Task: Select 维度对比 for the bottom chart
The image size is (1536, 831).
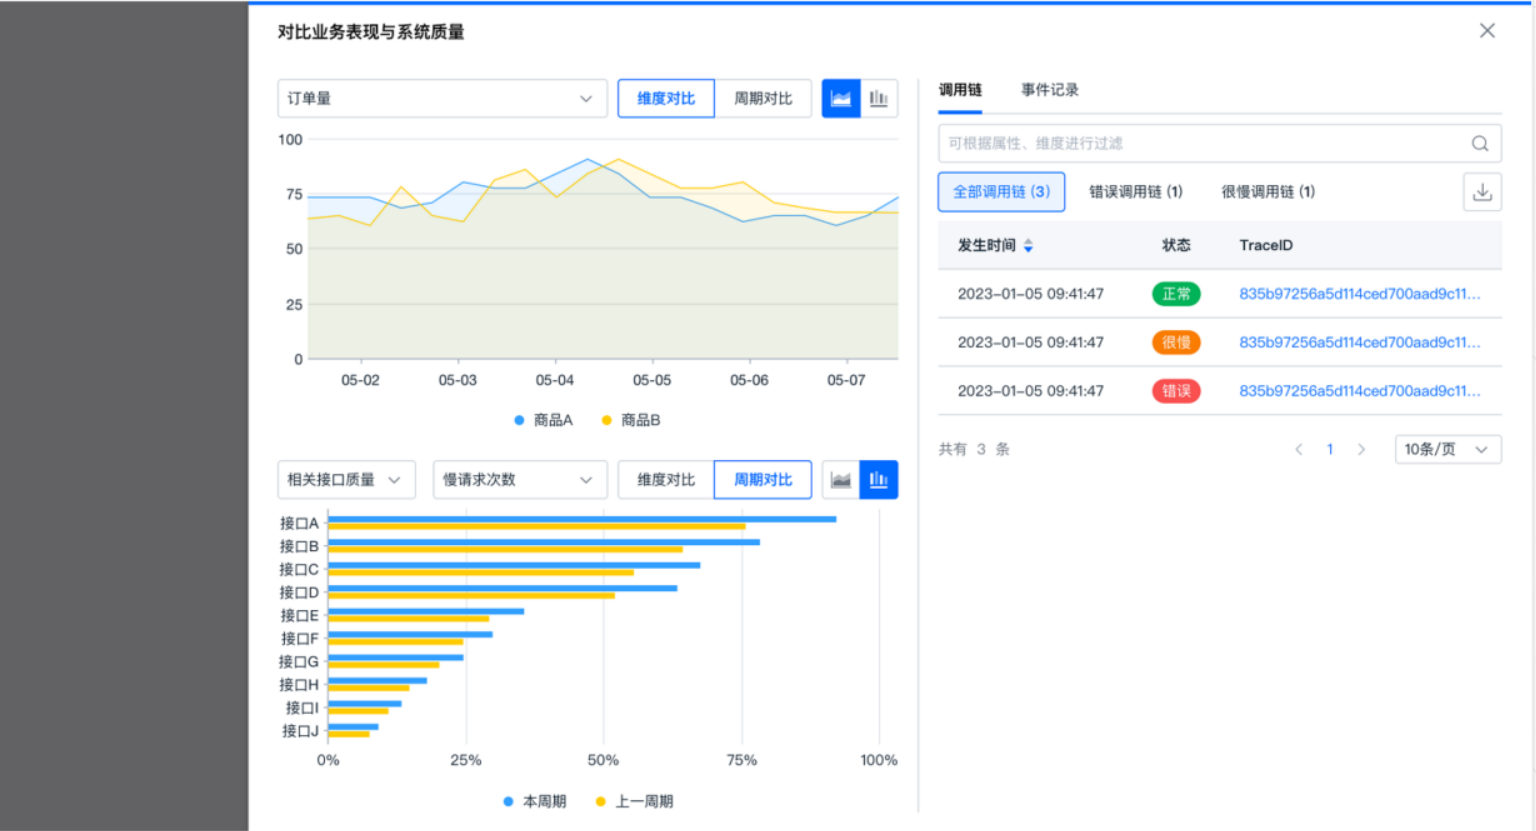Action: tap(666, 480)
